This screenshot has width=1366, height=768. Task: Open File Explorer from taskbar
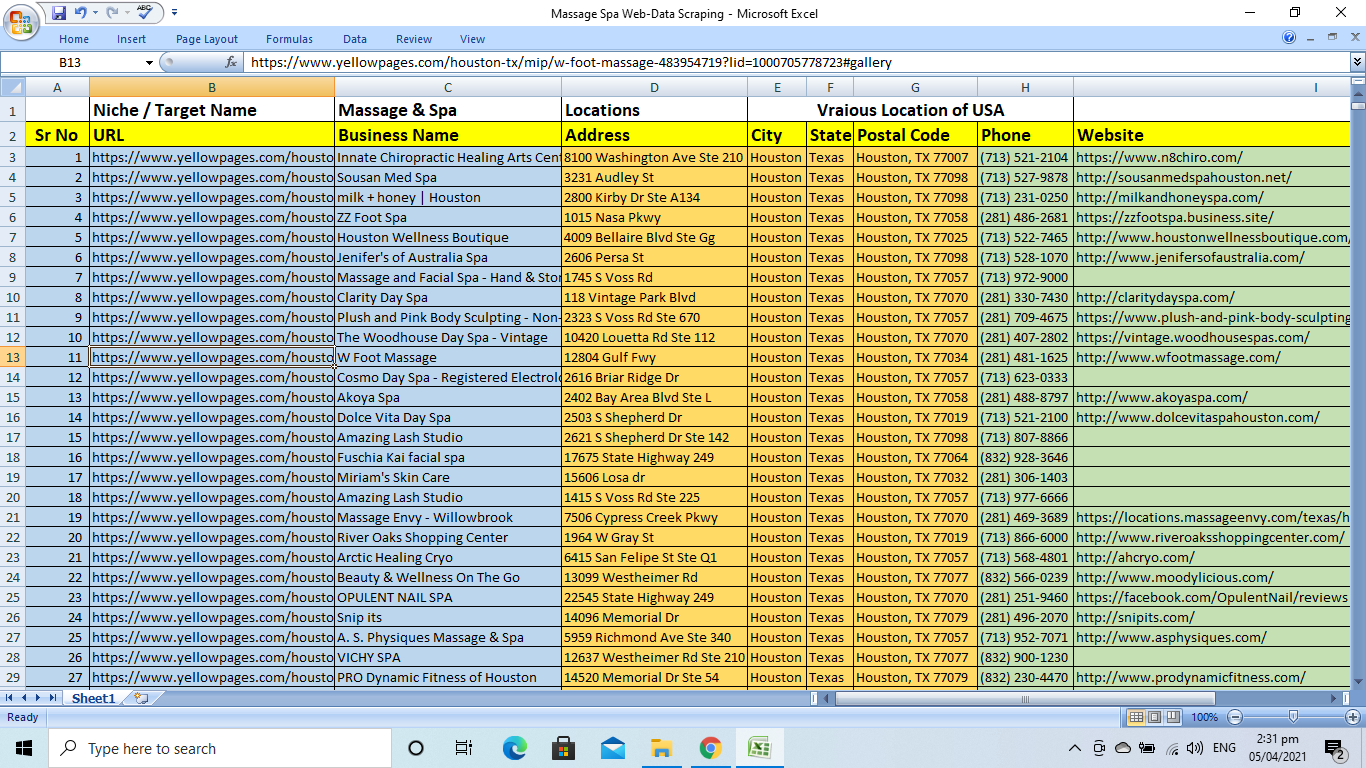[661, 748]
